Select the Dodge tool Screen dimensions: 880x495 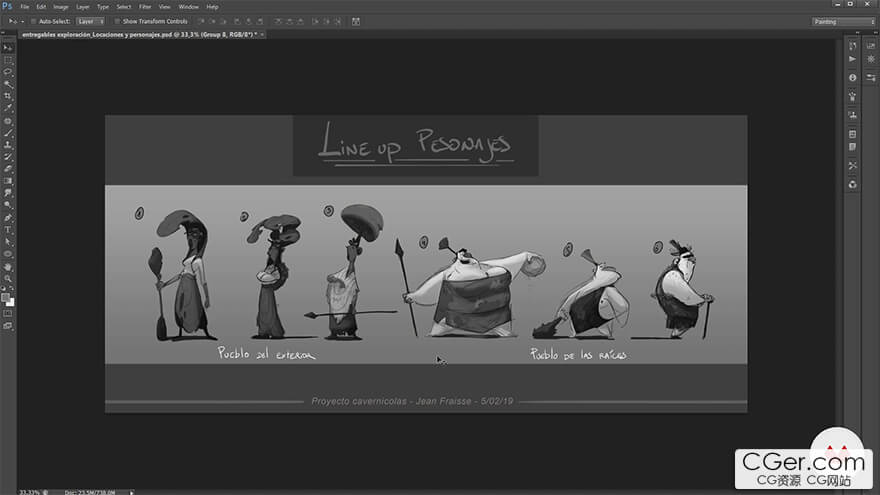point(8,205)
